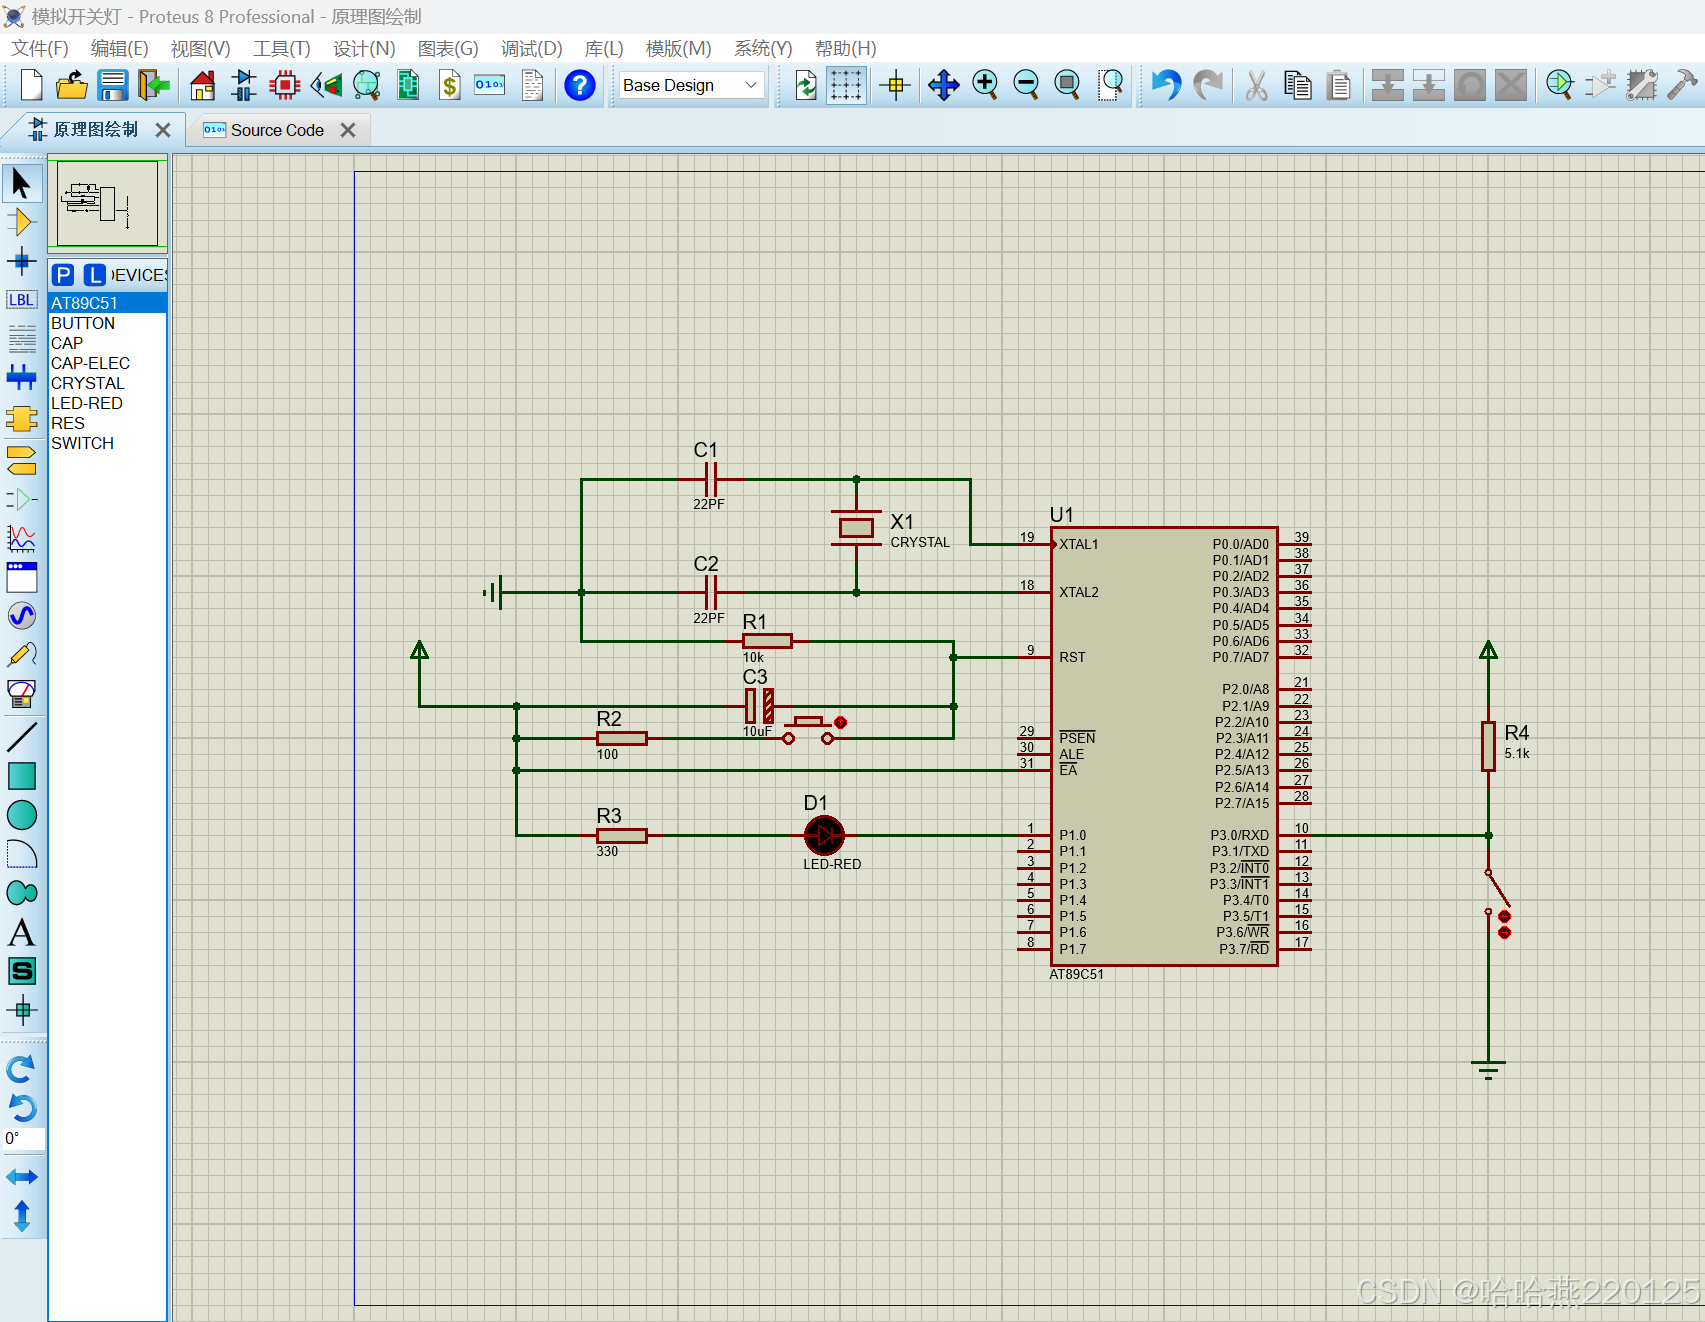Select the Virtual Instruments tool

[x=21, y=693]
